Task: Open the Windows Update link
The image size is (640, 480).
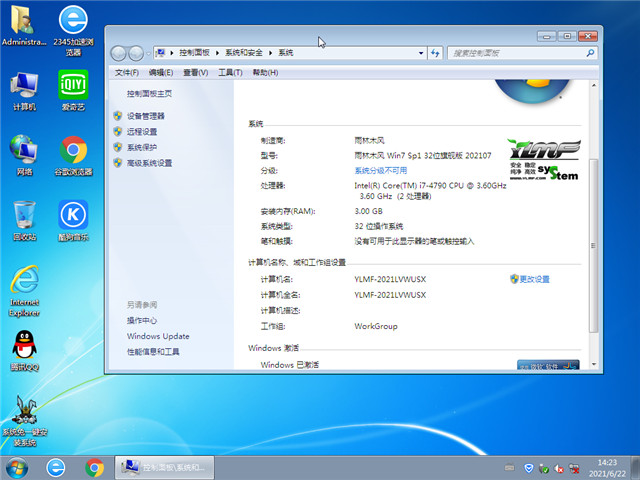Action: click(x=158, y=336)
